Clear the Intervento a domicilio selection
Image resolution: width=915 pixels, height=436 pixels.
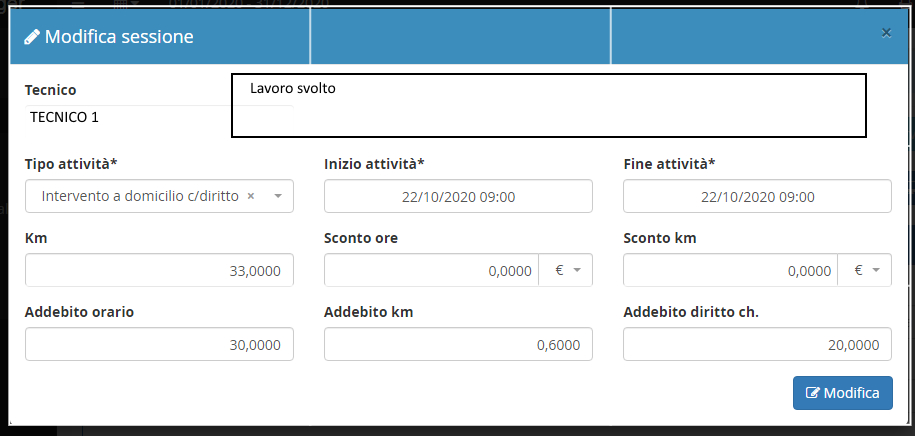251,196
